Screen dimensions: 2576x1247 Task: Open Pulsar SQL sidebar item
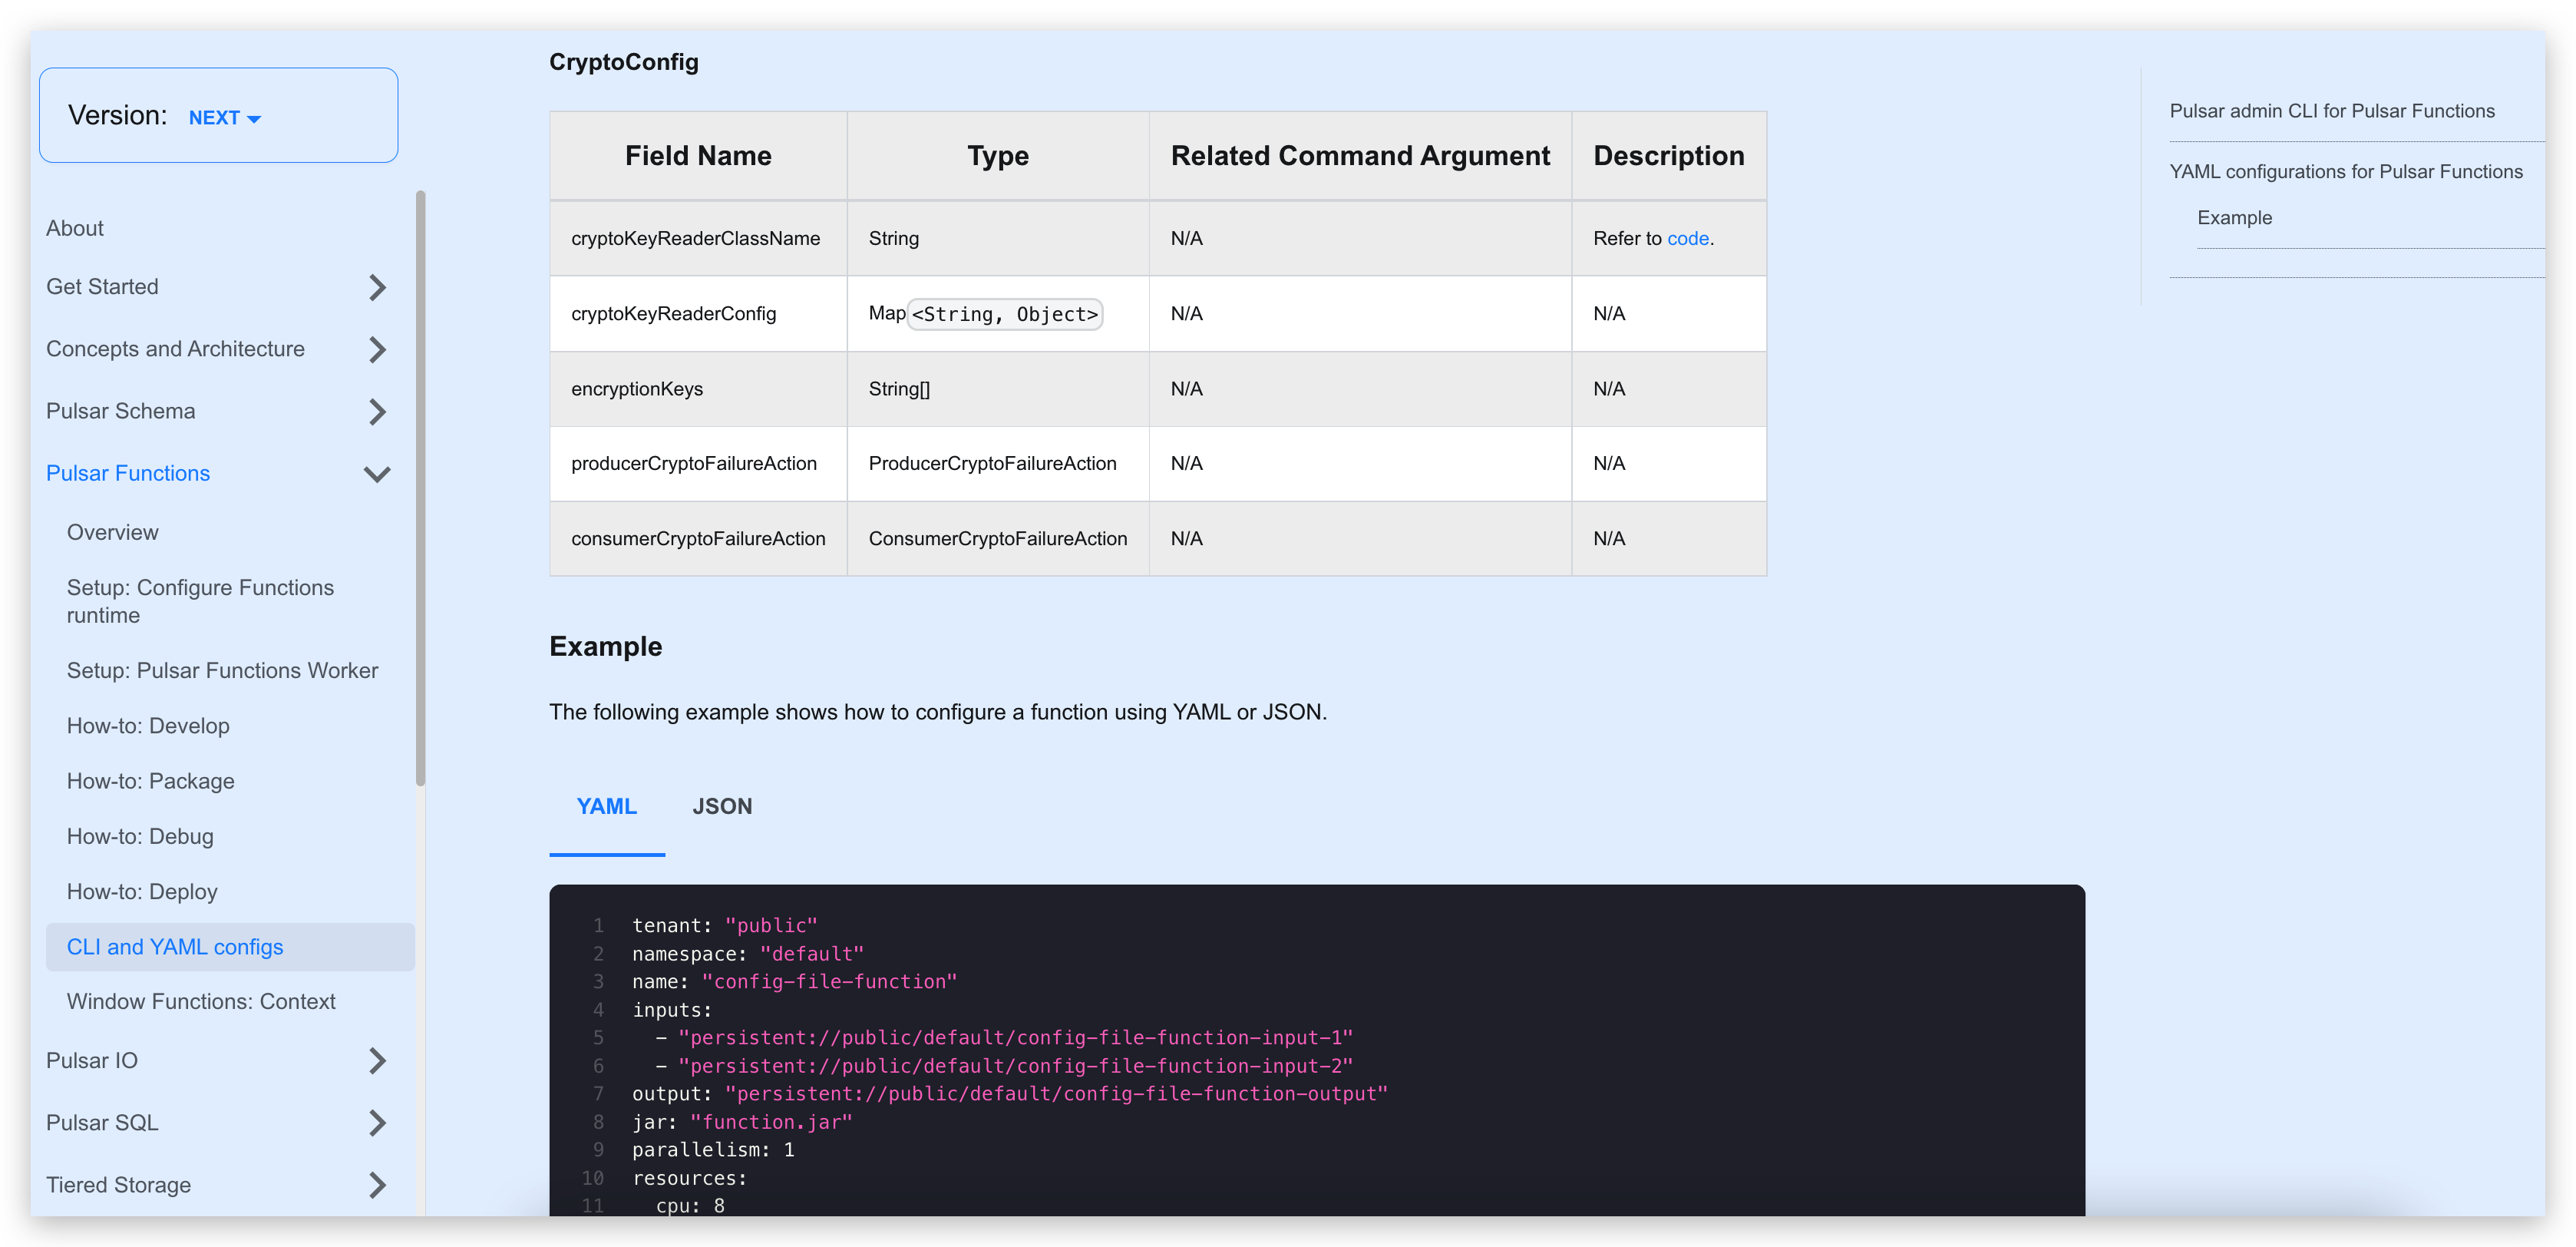click(x=102, y=1122)
